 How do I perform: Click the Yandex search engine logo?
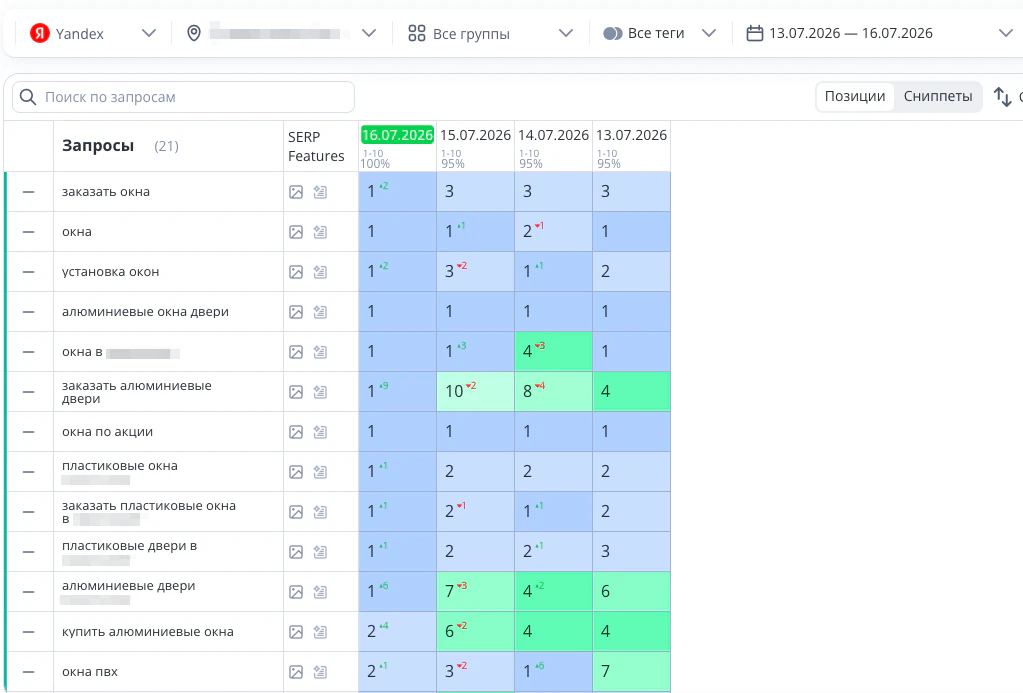pos(40,33)
